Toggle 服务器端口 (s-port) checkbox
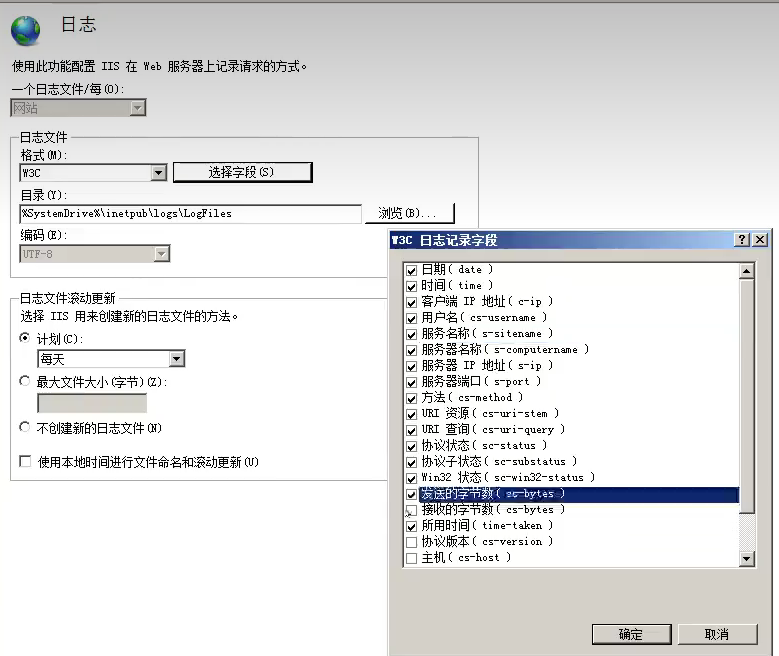The image size is (779, 656). 411,383
